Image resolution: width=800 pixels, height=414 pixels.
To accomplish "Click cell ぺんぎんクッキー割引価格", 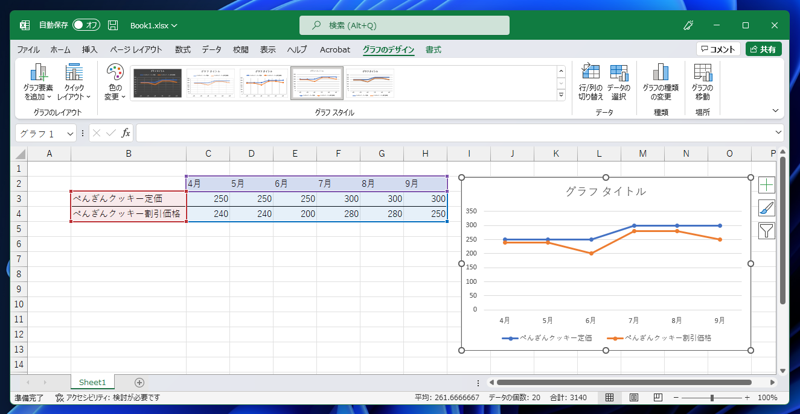I will [129, 213].
